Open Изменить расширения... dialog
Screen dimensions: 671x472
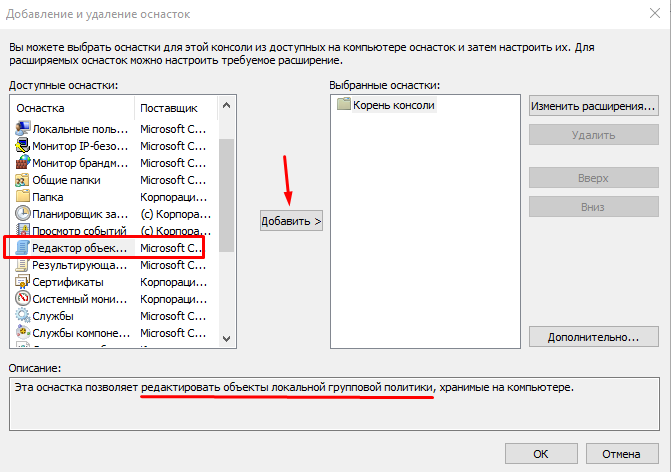(594, 106)
